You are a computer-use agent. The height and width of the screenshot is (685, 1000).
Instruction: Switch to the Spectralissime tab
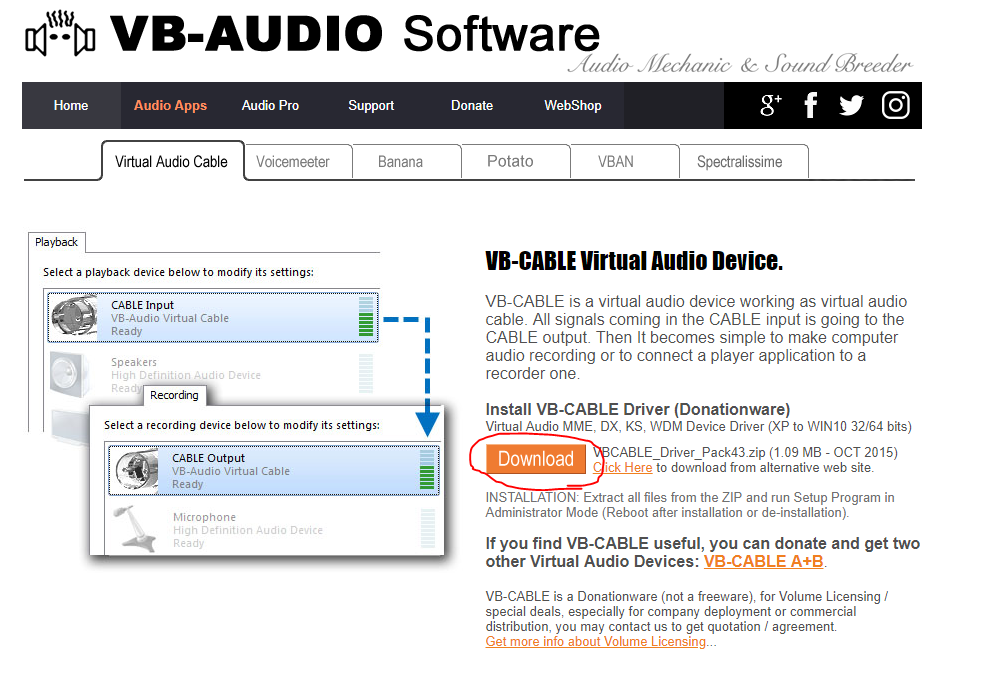coord(740,162)
